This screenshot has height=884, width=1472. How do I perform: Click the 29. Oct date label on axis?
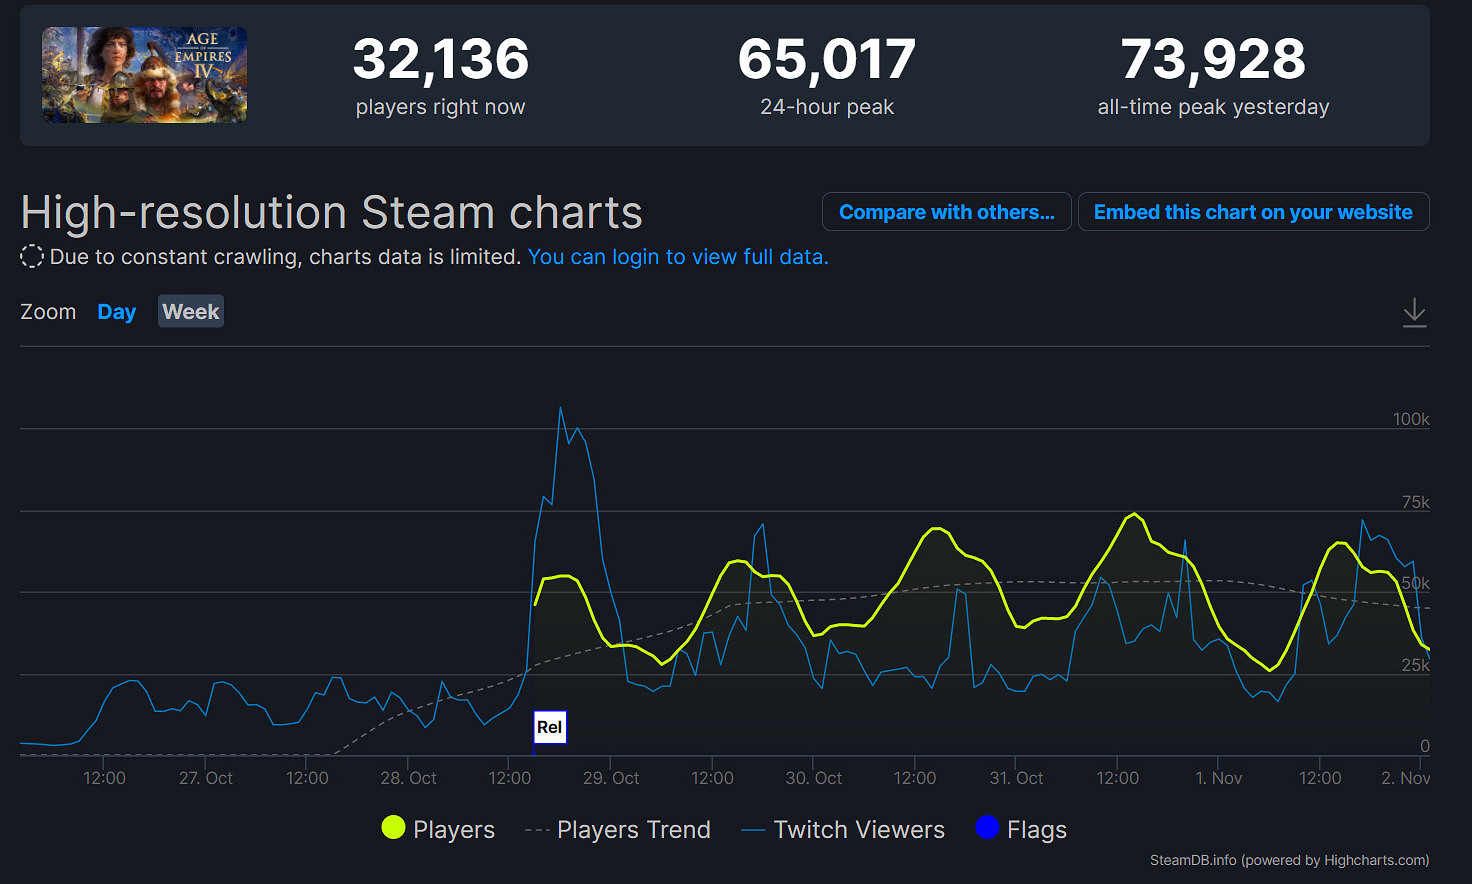[x=611, y=778]
